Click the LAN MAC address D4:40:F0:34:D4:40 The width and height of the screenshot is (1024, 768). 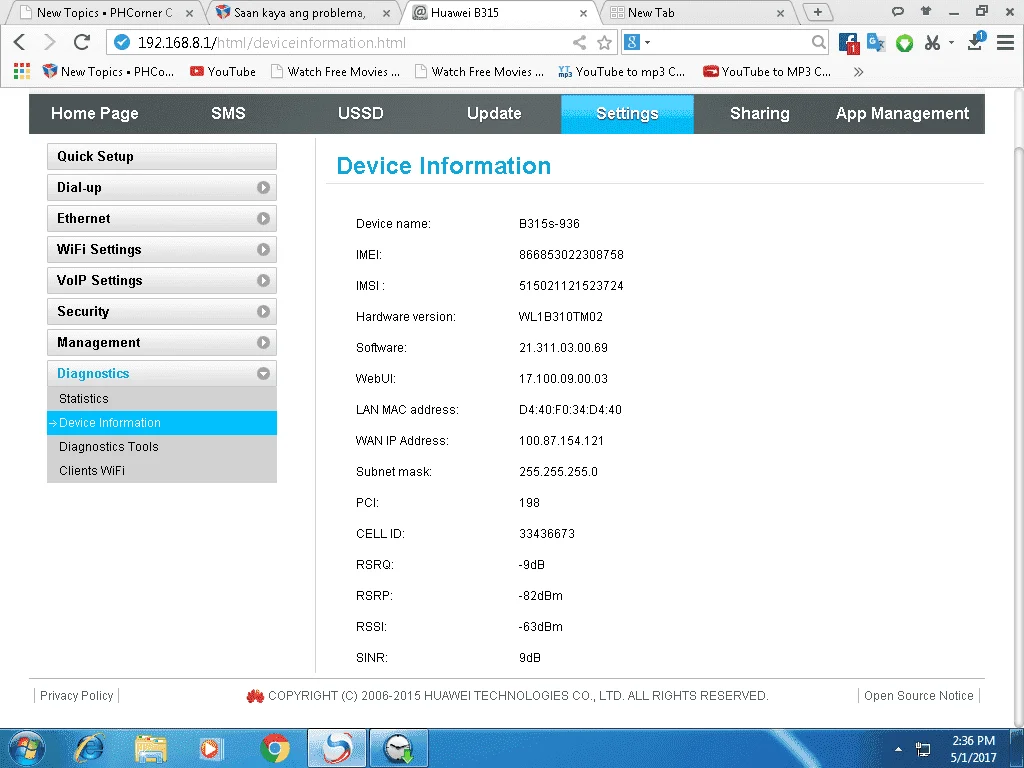[570, 410]
